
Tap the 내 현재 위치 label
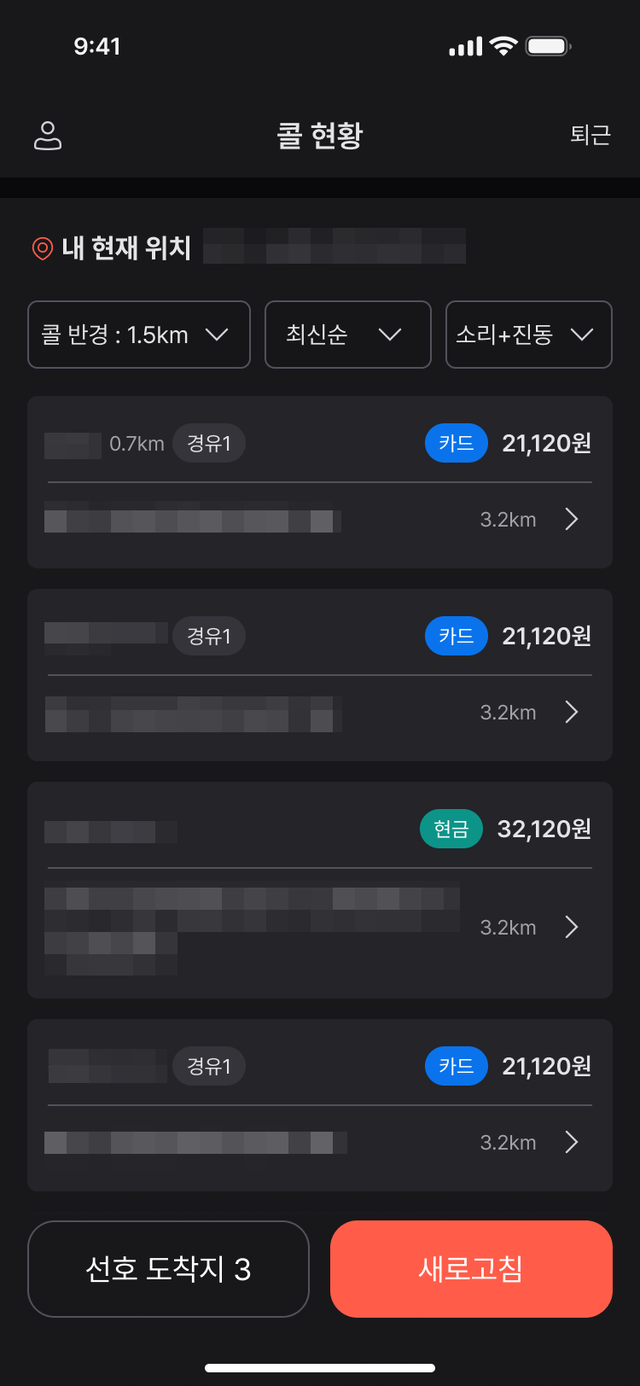(126, 248)
